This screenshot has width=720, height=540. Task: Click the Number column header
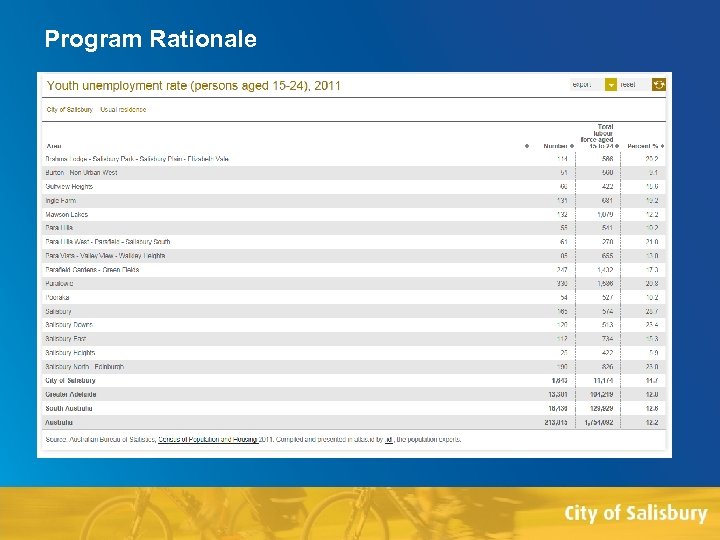tap(556, 146)
